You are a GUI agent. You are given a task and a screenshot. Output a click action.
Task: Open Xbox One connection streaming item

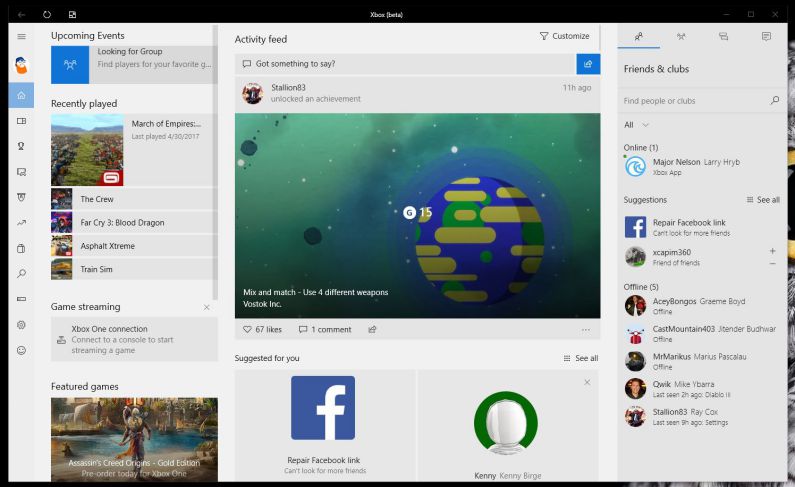tap(134, 339)
